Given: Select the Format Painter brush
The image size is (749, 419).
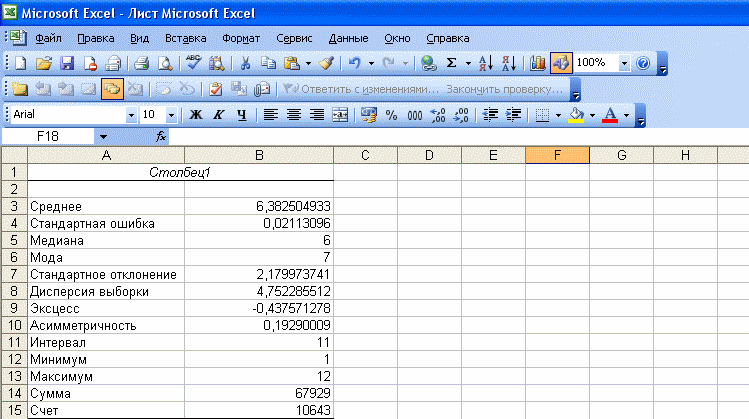Looking at the screenshot, I should point(327,63).
